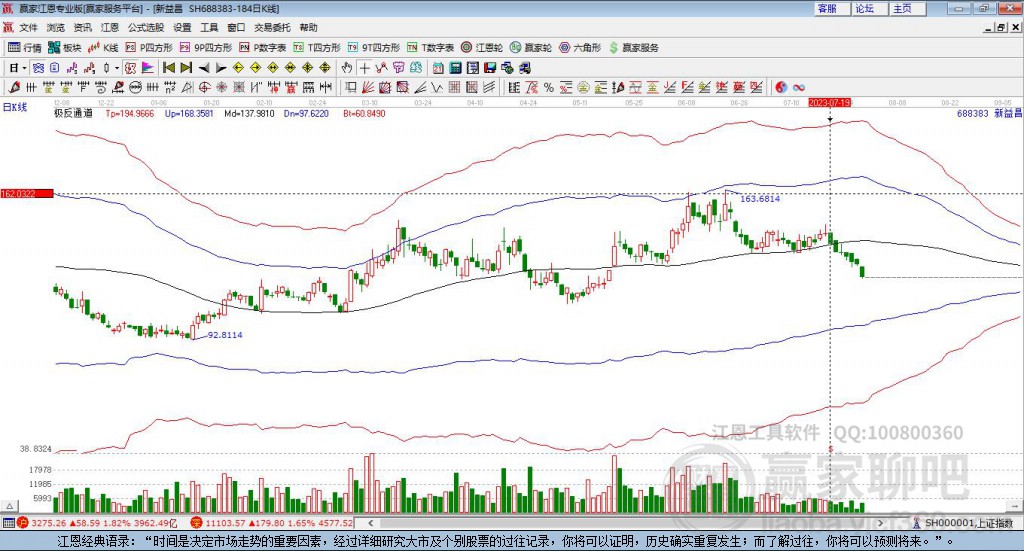Click the red yin-yang ball icon
This screenshot has height=551, width=1024.
781,87
